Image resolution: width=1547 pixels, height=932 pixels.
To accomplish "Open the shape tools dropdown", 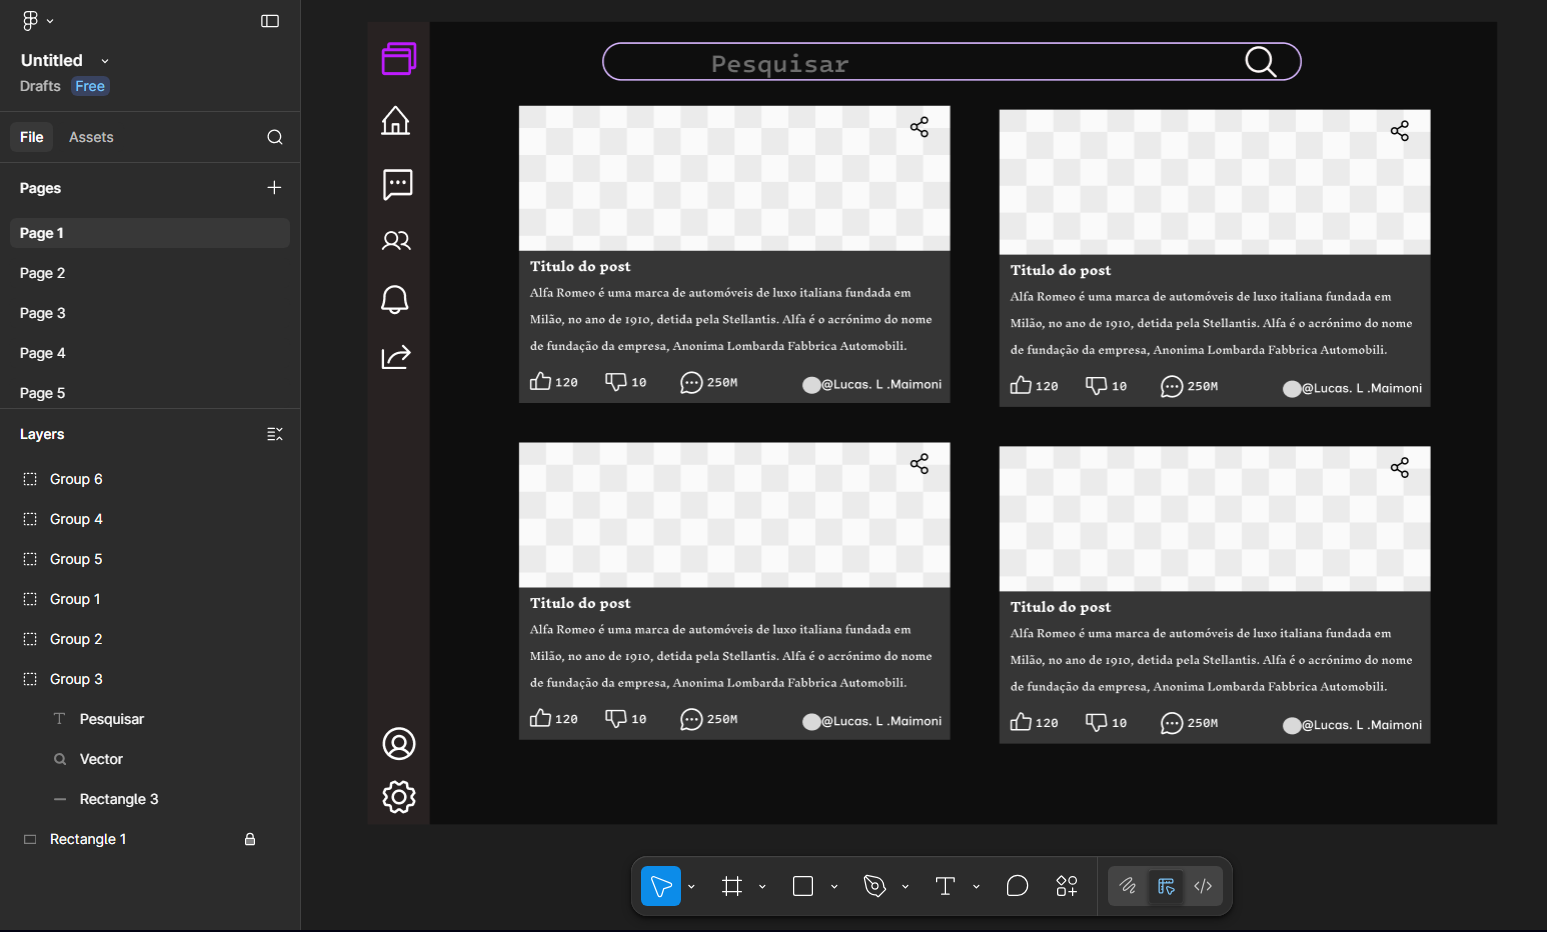I will point(834,886).
